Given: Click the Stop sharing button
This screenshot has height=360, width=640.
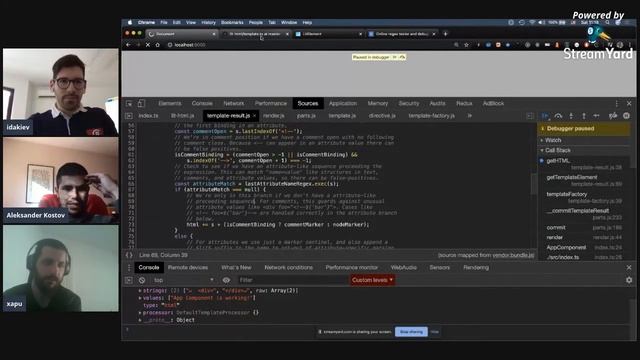Looking at the screenshot, I should click(x=411, y=332).
